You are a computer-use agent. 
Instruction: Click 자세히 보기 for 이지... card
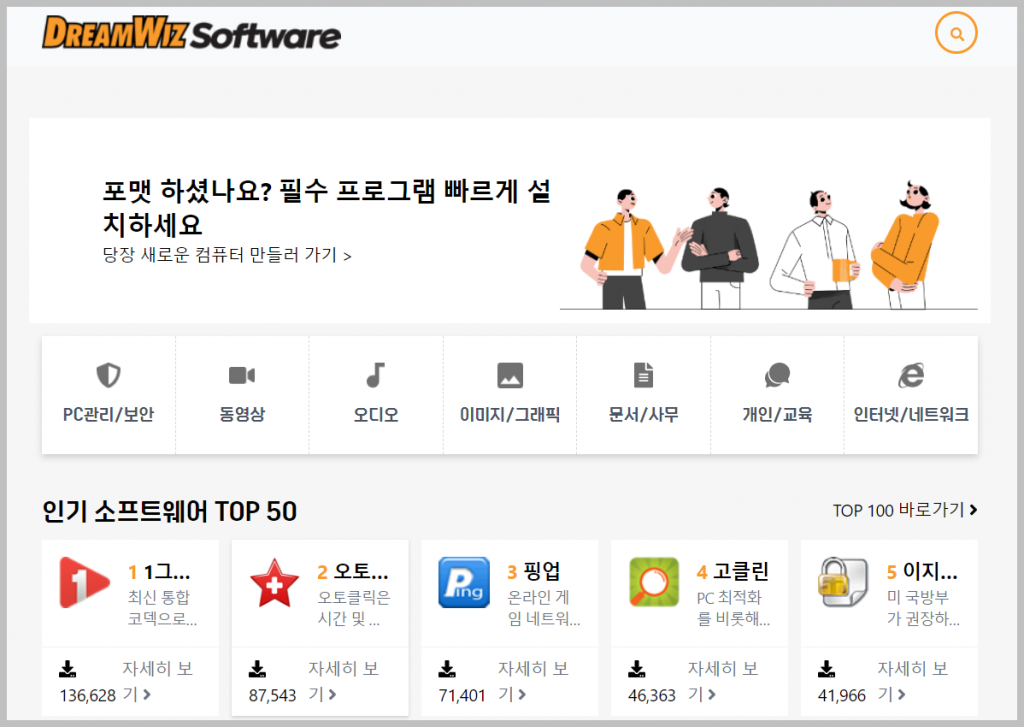tap(913, 681)
